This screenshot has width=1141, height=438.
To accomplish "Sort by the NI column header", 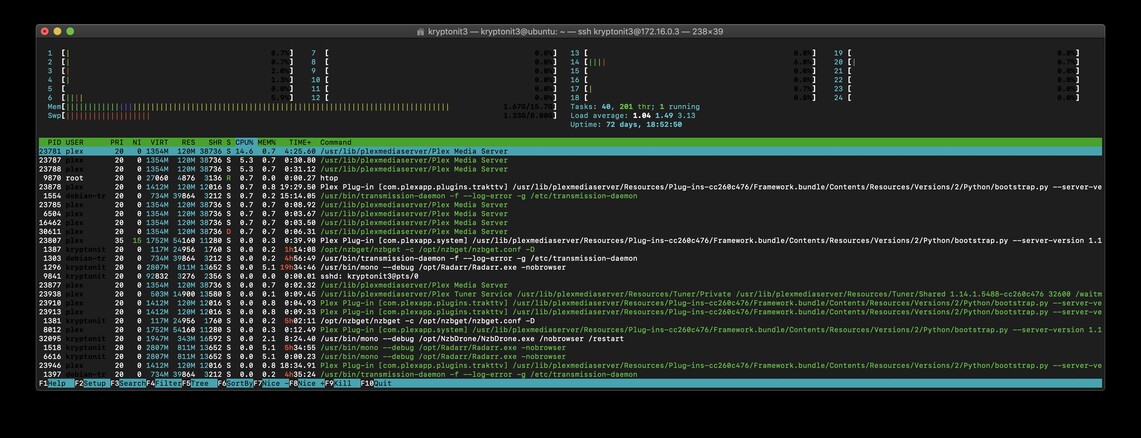I will click(136, 143).
